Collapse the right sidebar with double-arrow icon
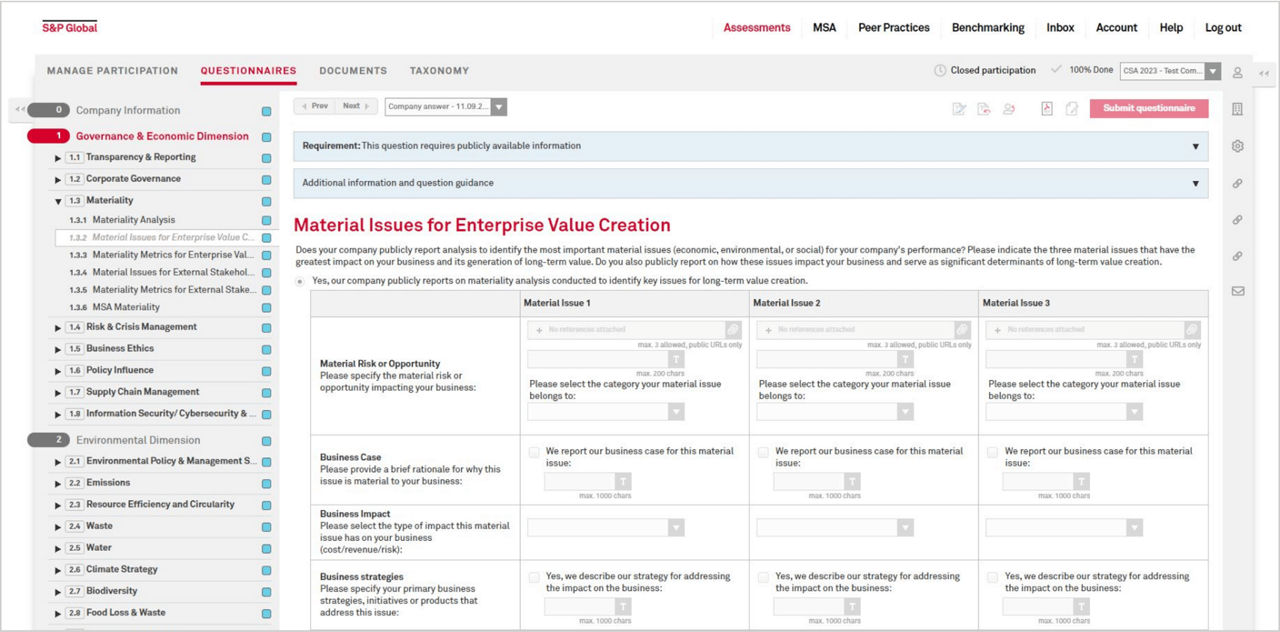This screenshot has height=632, width=1280. (1263, 73)
